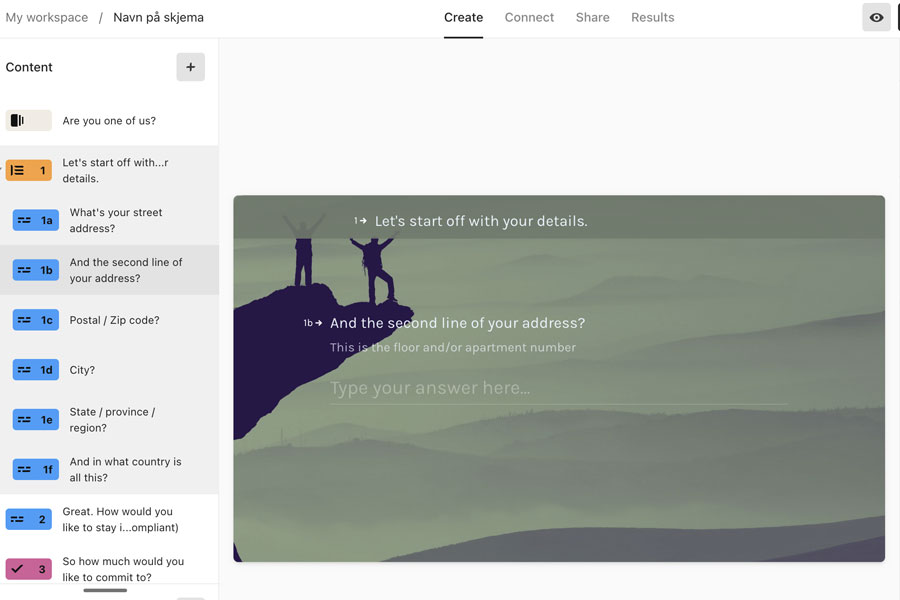Image resolution: width=900 pixels, height=600 pixels.
Task: Edit group heading 'Let's start off with your details.'
Action: tap(481, 221)
